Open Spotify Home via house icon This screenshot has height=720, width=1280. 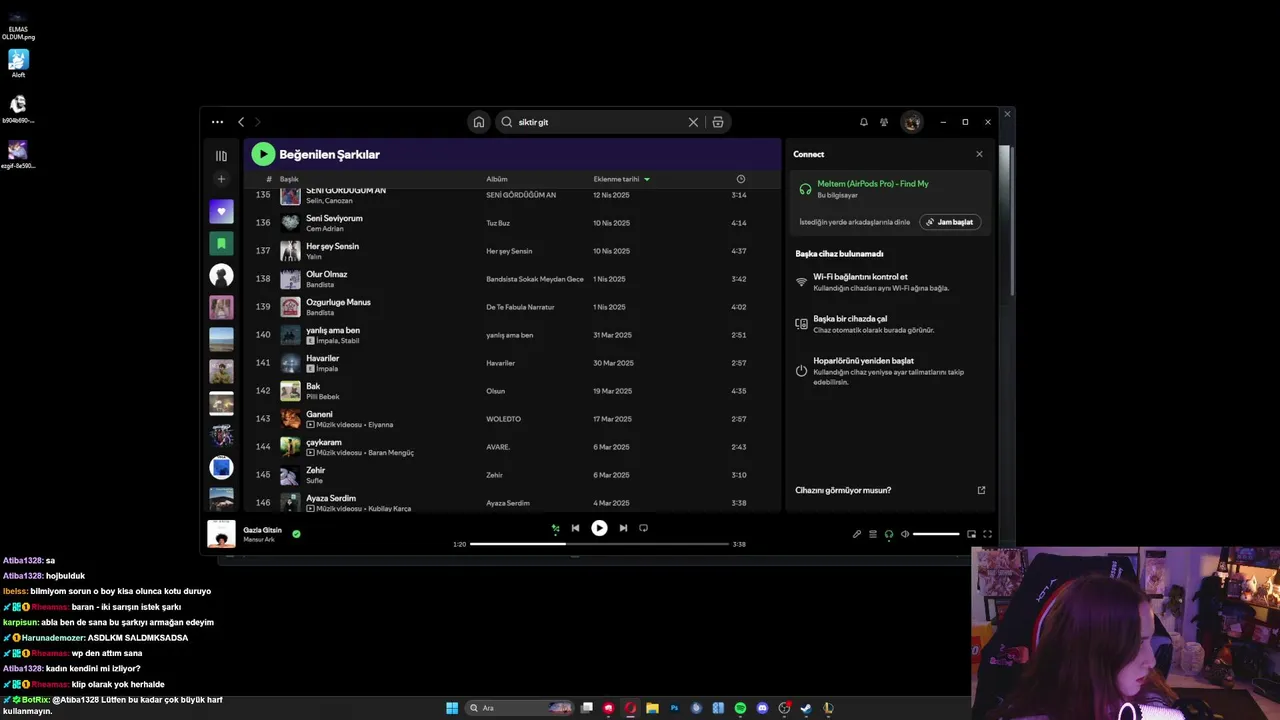479,122
